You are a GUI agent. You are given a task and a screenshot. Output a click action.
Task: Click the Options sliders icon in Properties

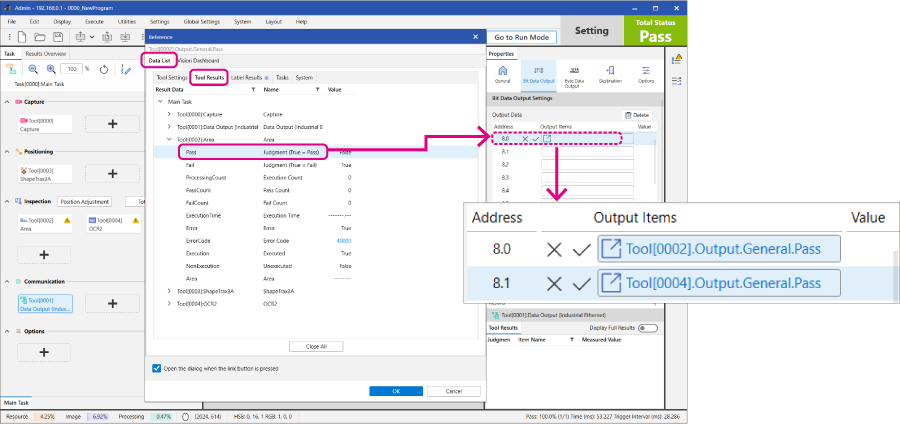tap(646, 74)
